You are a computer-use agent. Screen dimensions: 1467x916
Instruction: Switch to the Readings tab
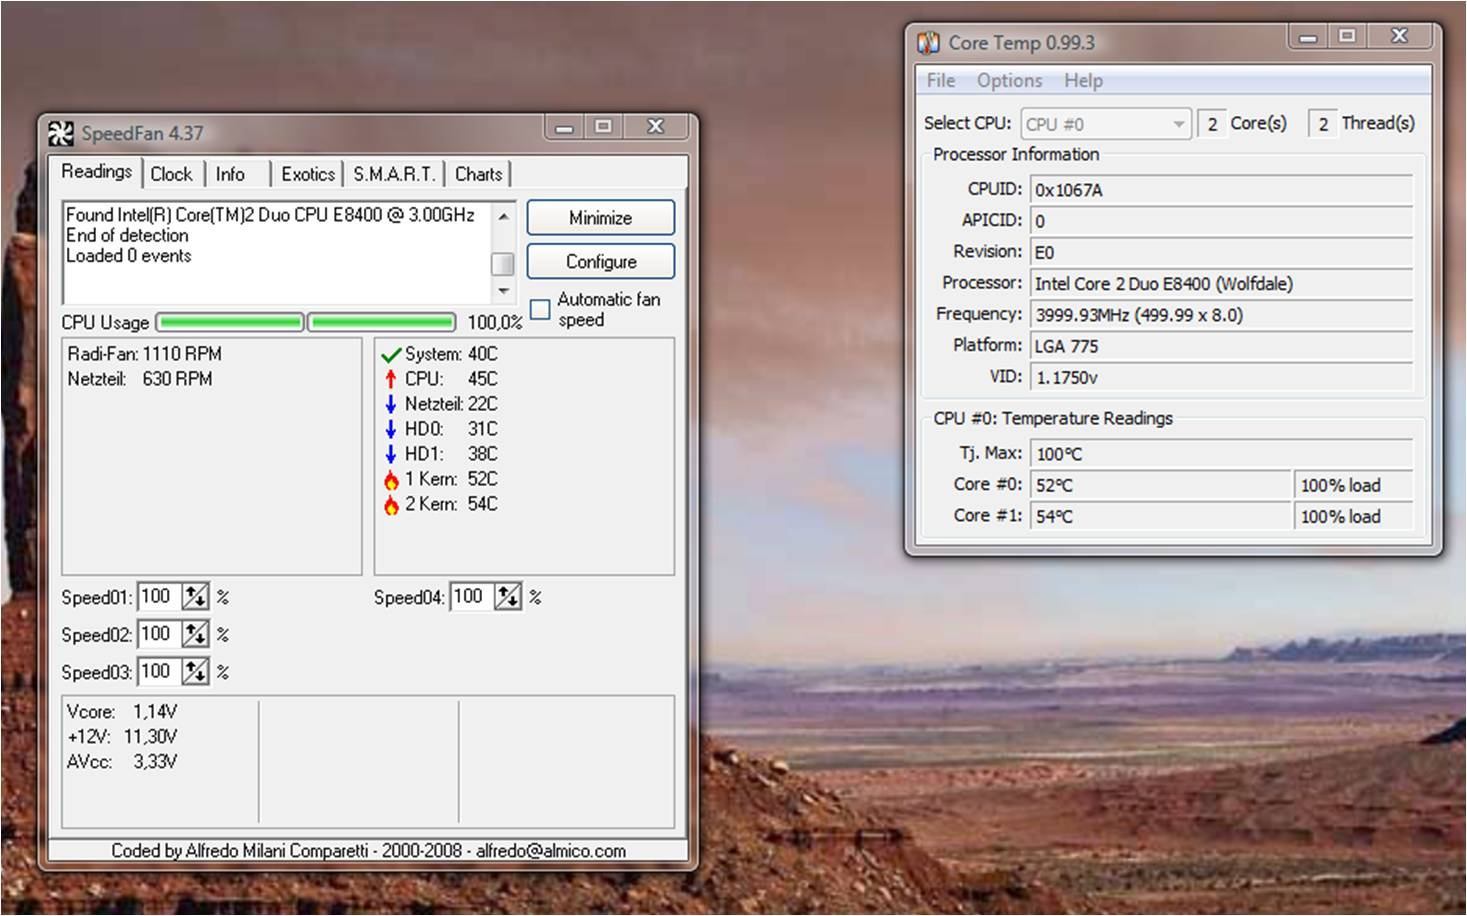(96, 171)
